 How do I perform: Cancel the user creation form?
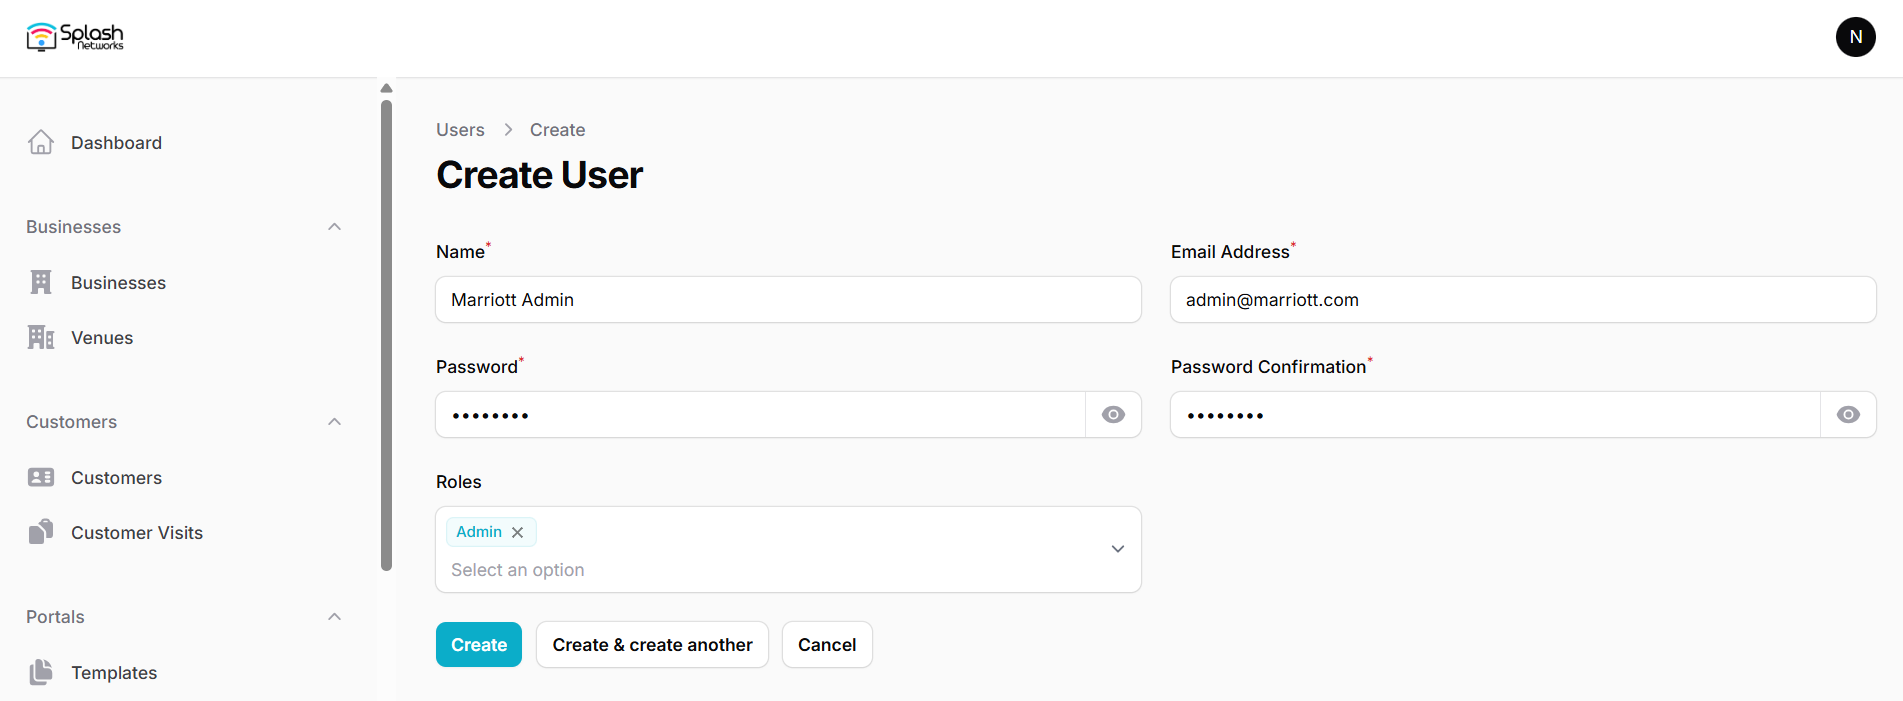(x=827, y=645)
